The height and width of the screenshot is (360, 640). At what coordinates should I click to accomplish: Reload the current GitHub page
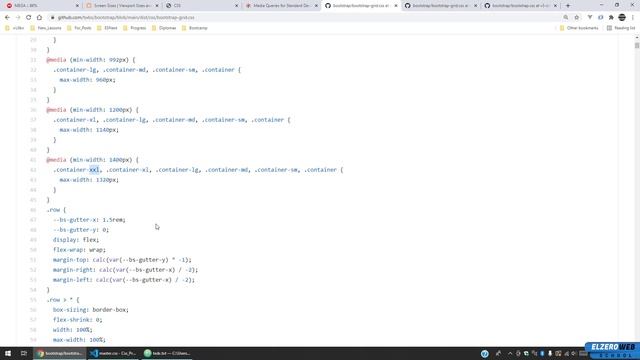pyautogui.click(x=28, y=18)
